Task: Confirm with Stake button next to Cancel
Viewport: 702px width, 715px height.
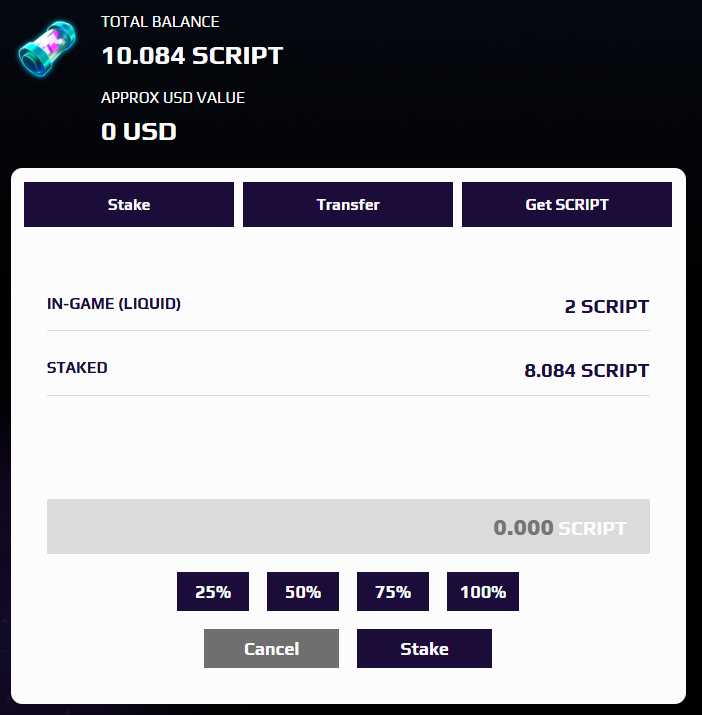Action: point(424,648)
